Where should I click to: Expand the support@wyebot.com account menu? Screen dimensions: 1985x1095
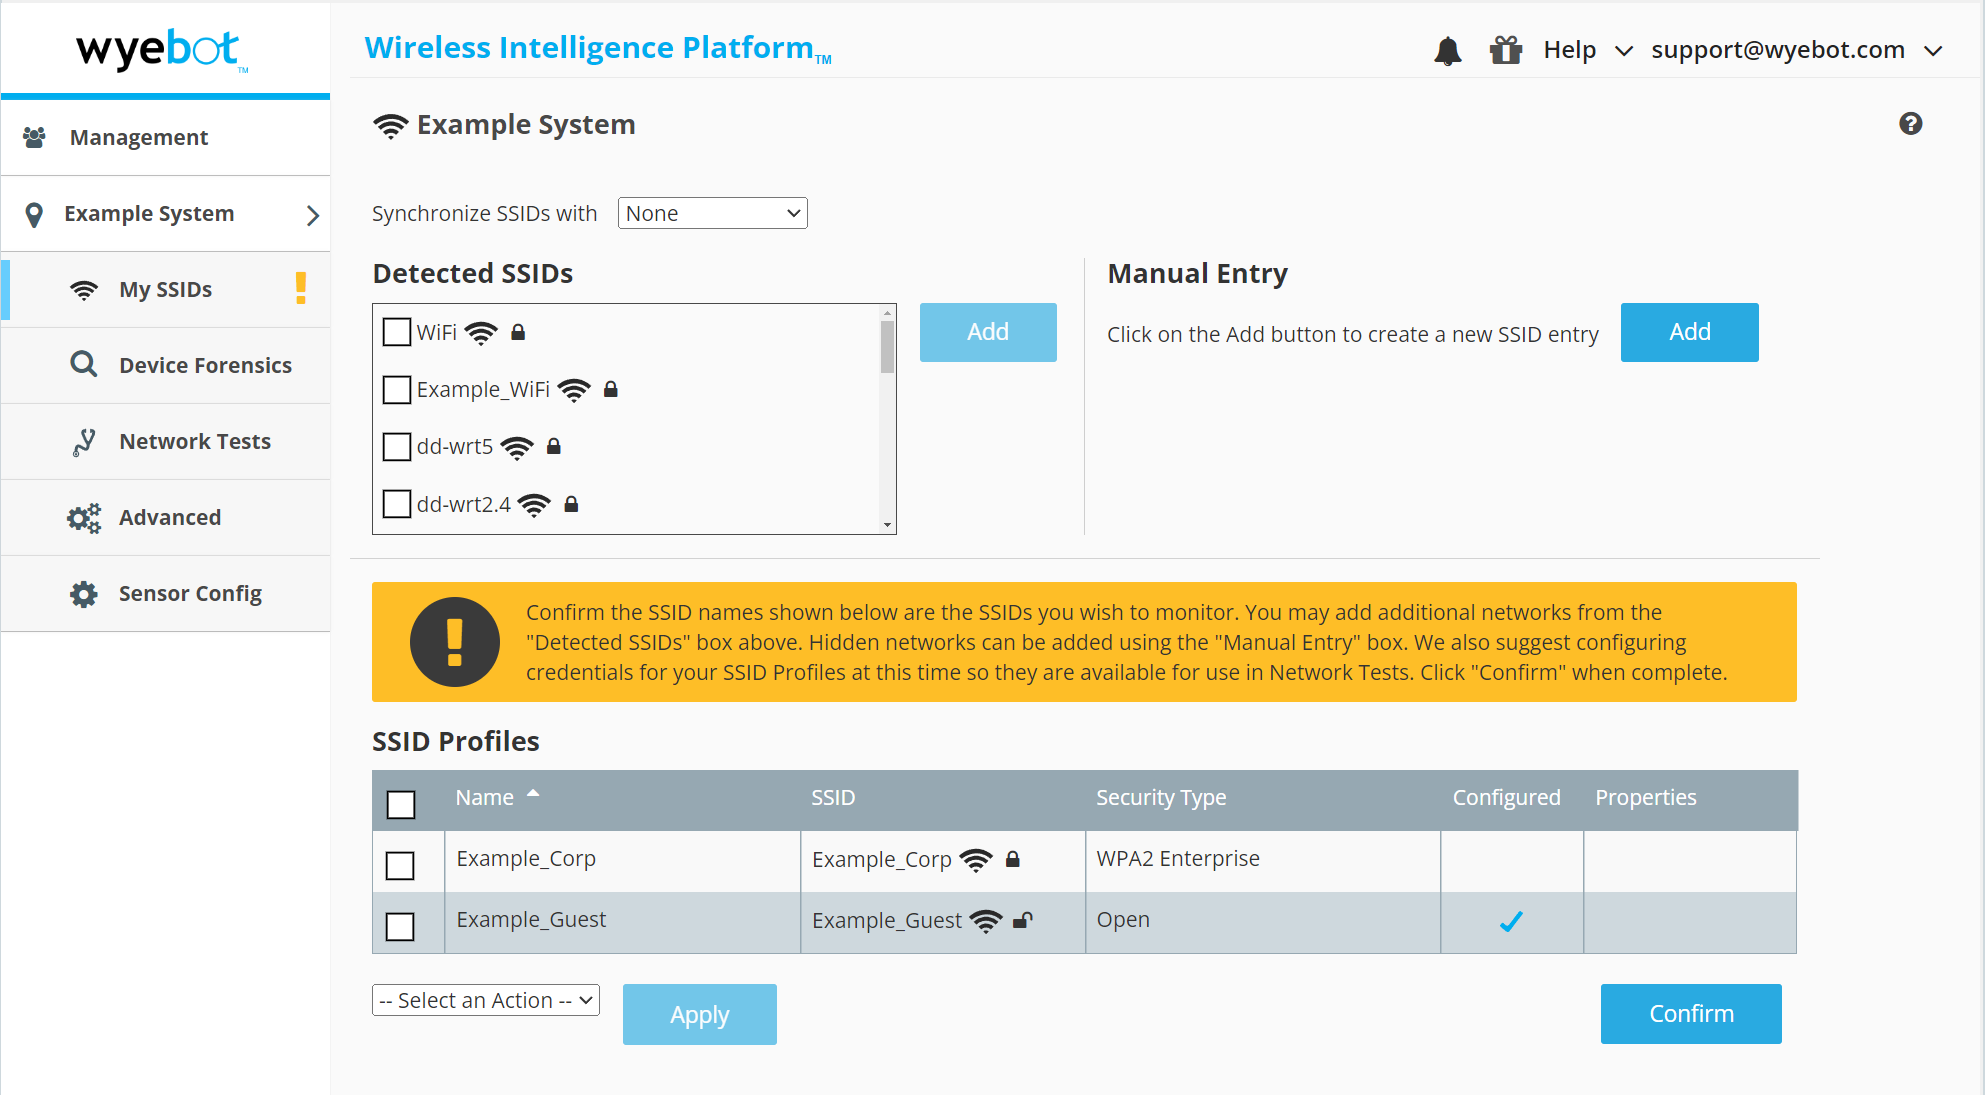click(1796, 50)
